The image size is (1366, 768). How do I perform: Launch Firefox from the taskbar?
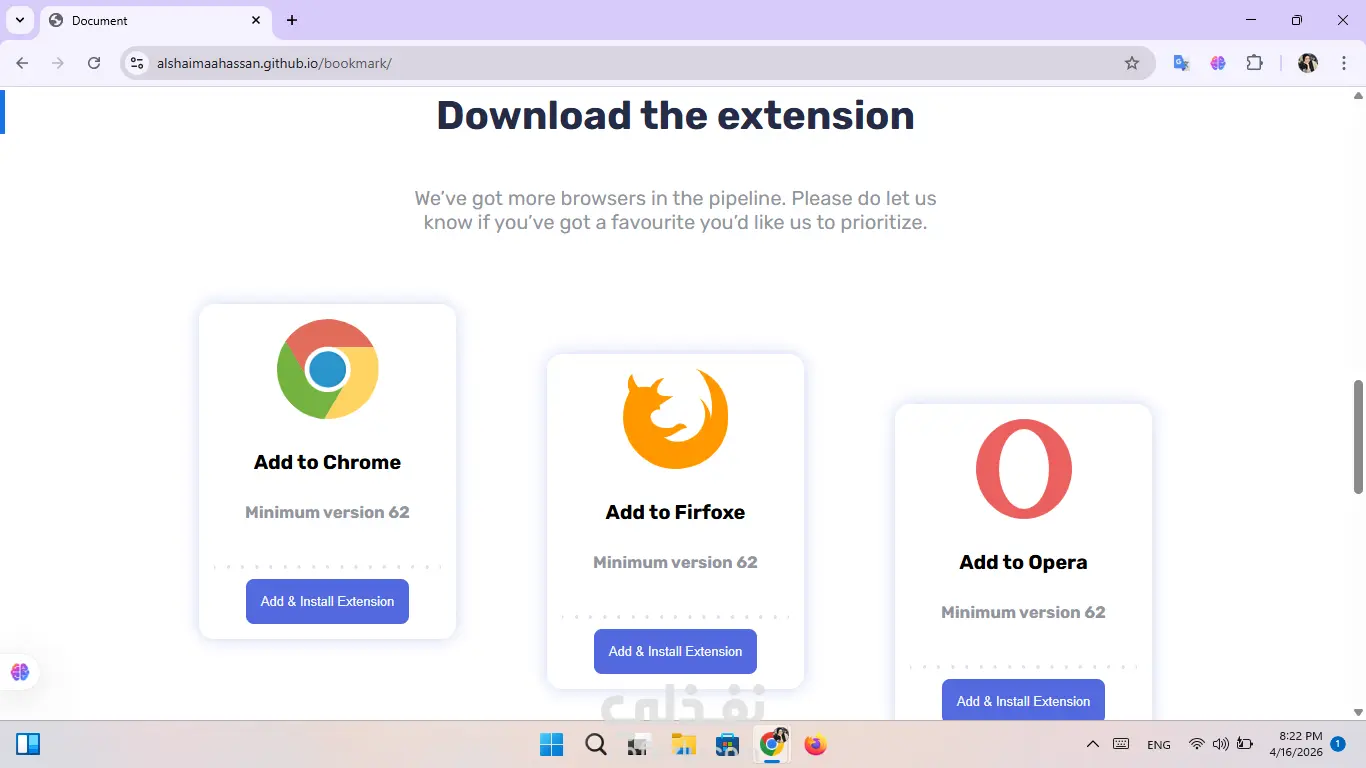815,745
